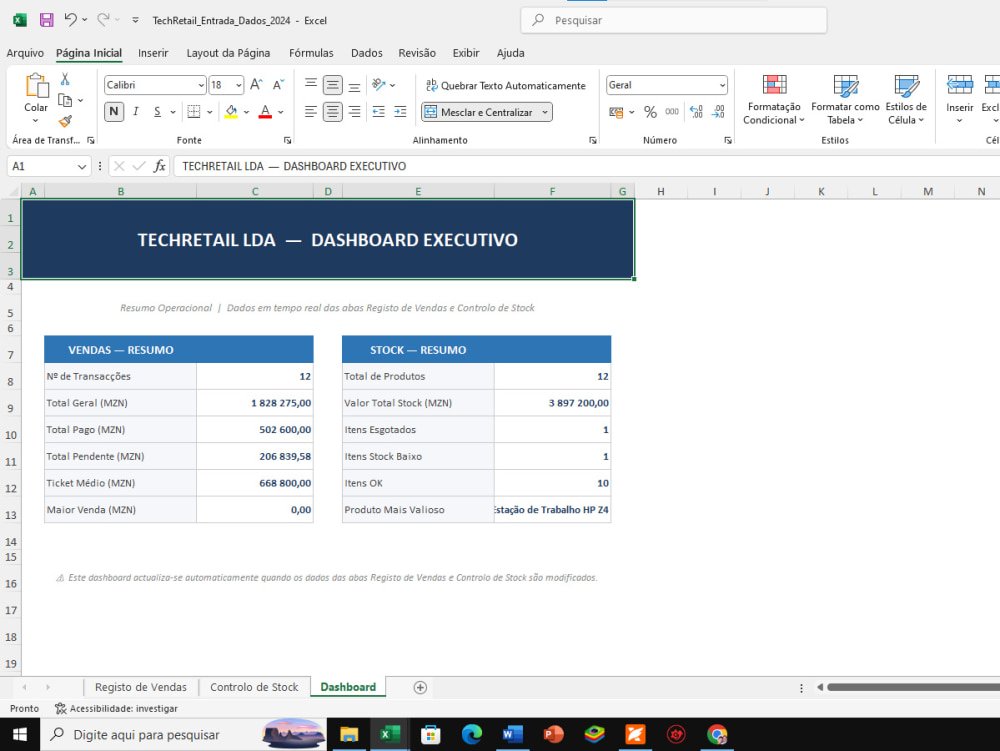This screenshot has width=1000, height=751.
Task: Toggle underline S formatting
Action: point(158,112)
